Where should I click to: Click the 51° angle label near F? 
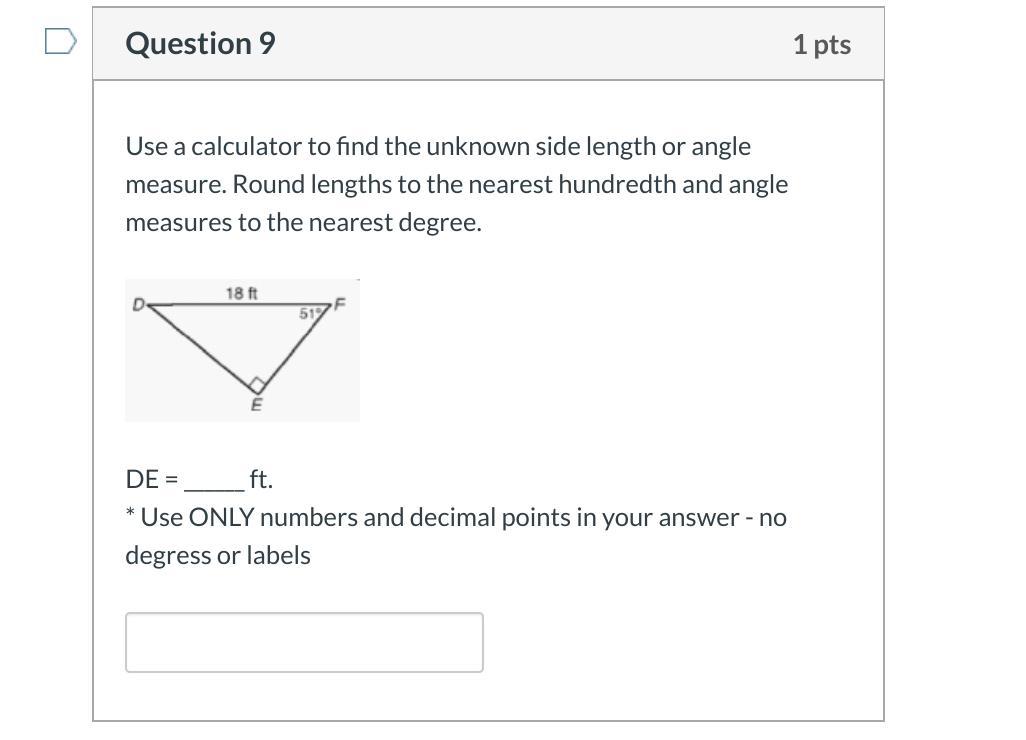pos(311,314)
